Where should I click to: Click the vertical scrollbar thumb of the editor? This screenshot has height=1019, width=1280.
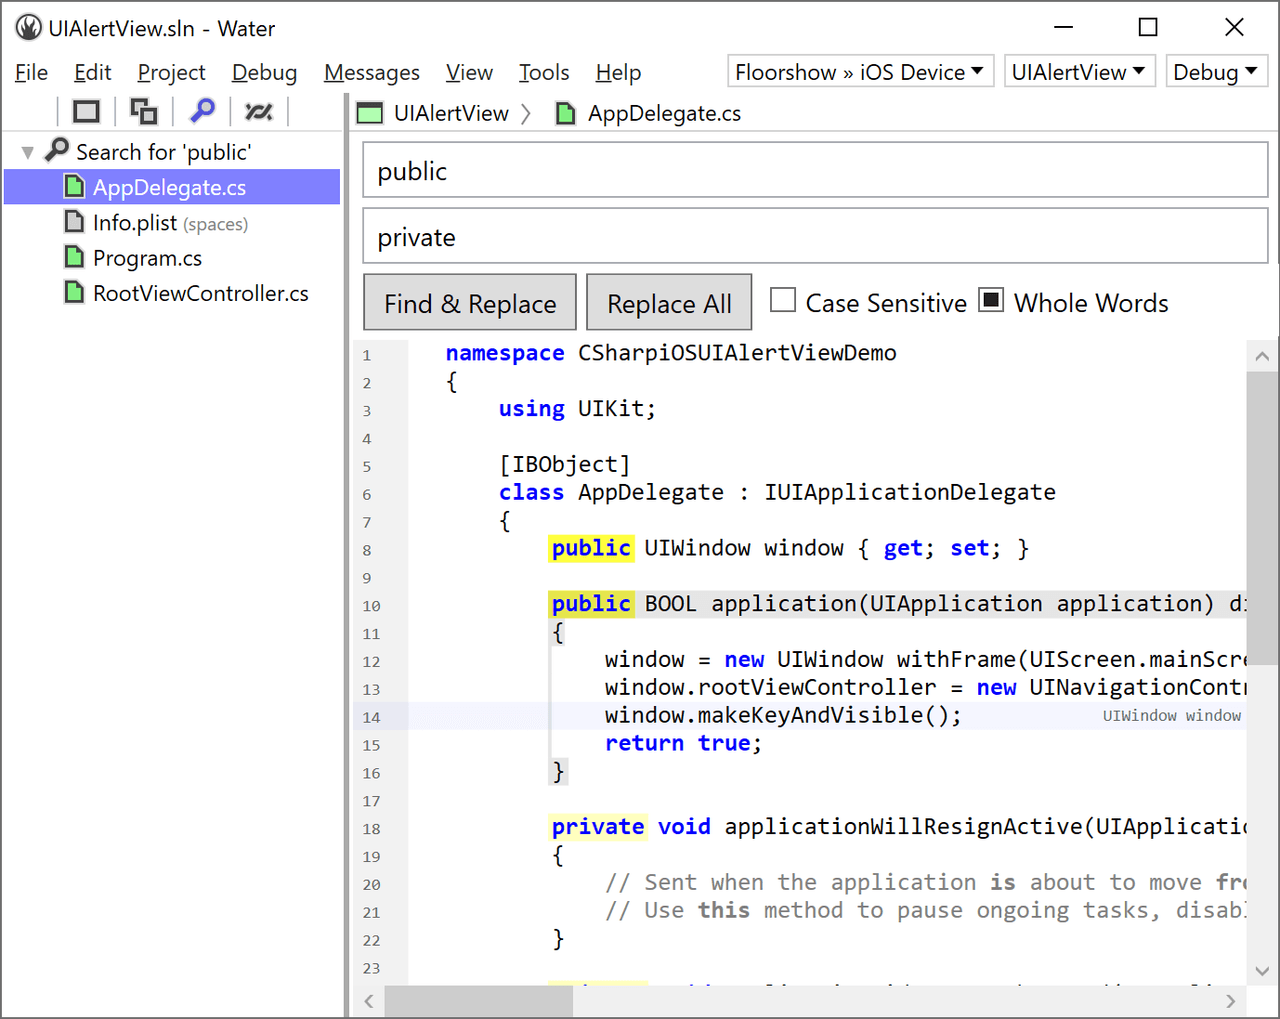1262,518
